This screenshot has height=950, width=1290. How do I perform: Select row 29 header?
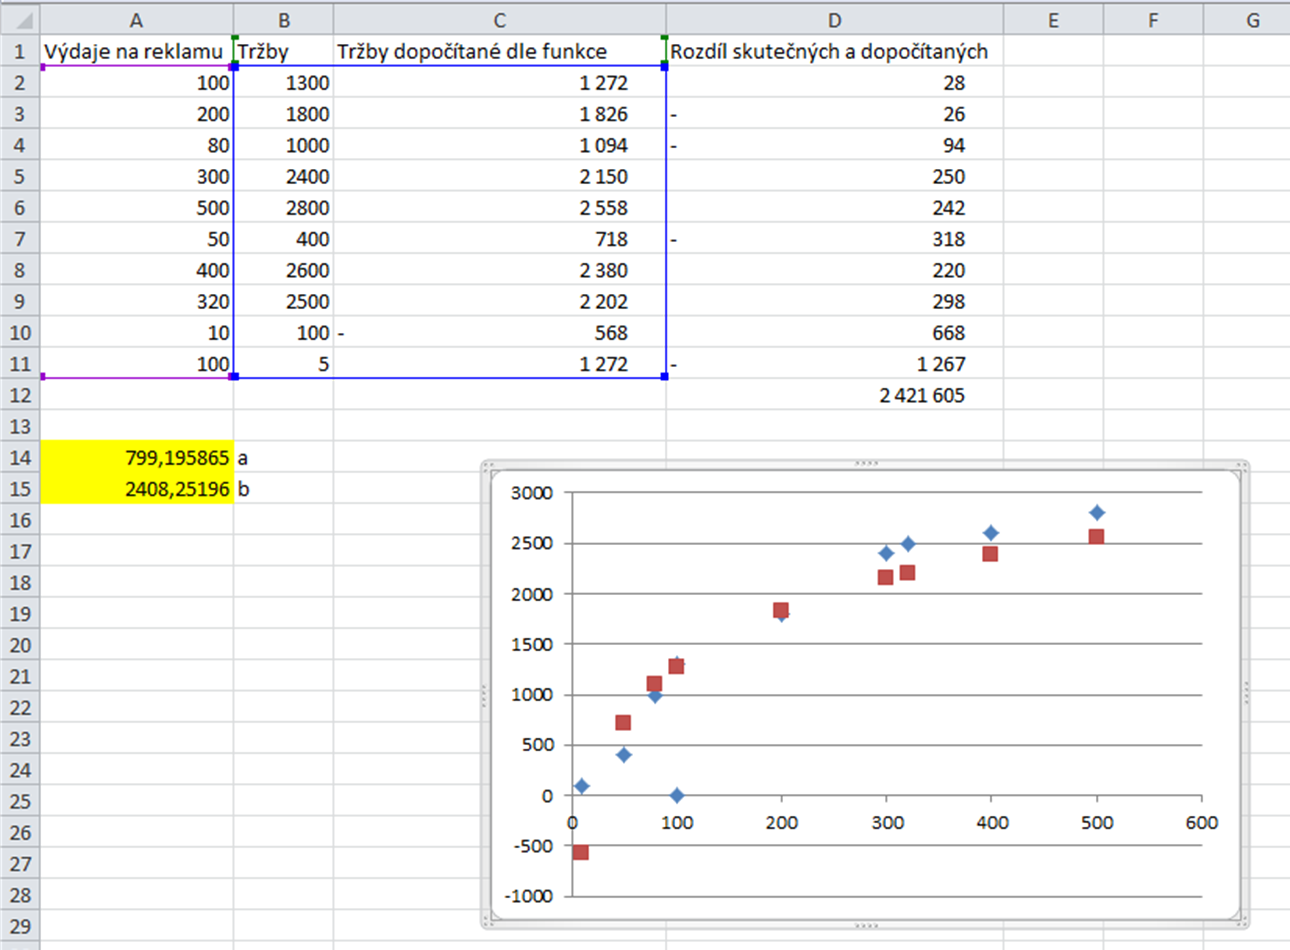20,926
